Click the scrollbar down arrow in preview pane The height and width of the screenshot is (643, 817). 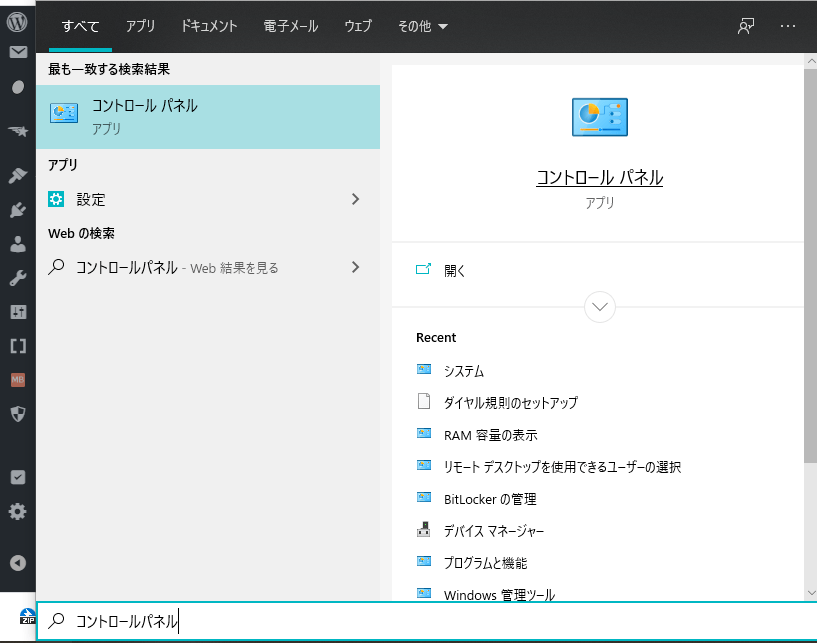pos(810,592)
